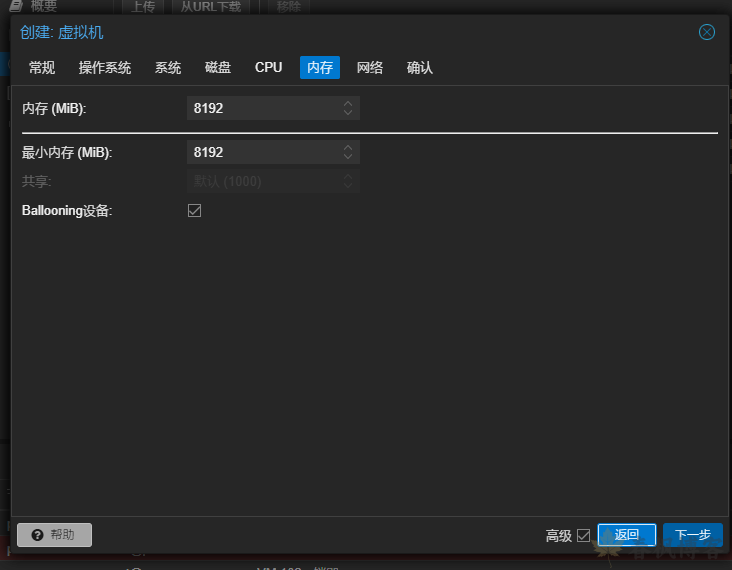Viewport: 732px width, 570px height.
Task: Open the 确认 tab
Action: [x=420, y=68]
